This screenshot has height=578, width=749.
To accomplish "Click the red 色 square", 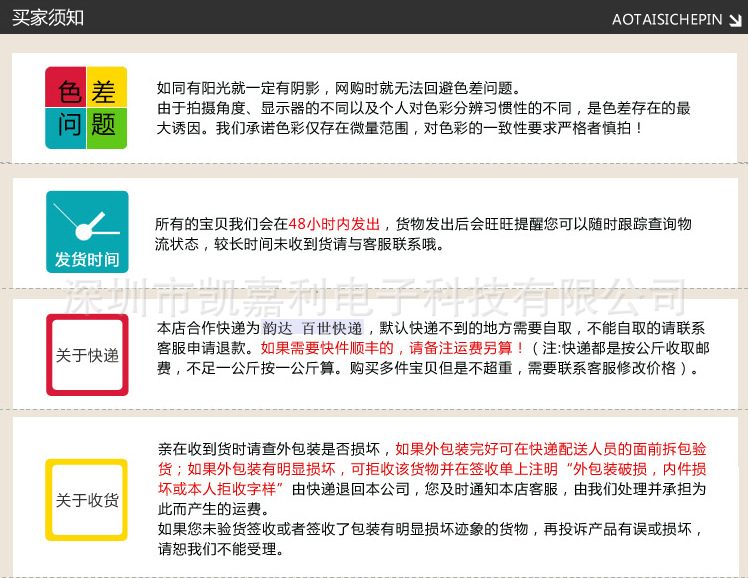I will 66,87.
